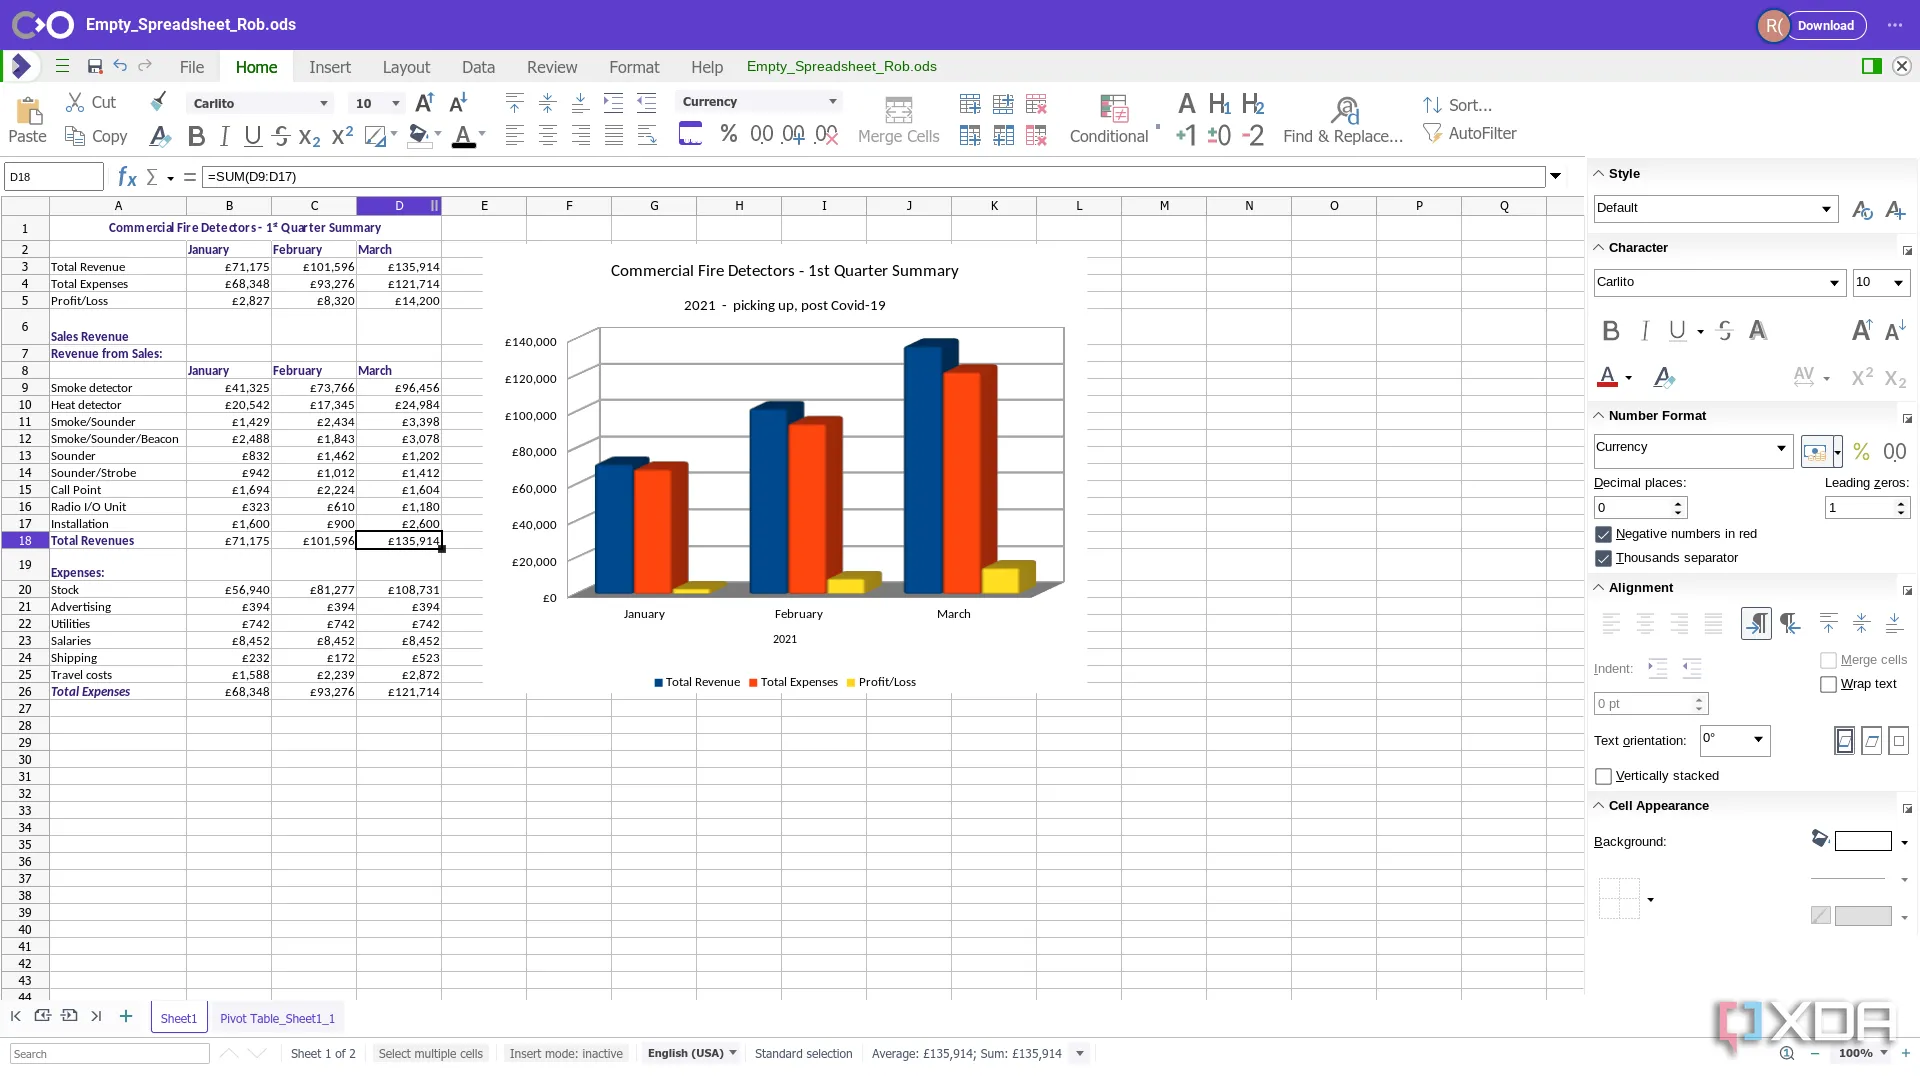Enable the Wrap text checkbox

1829,684
